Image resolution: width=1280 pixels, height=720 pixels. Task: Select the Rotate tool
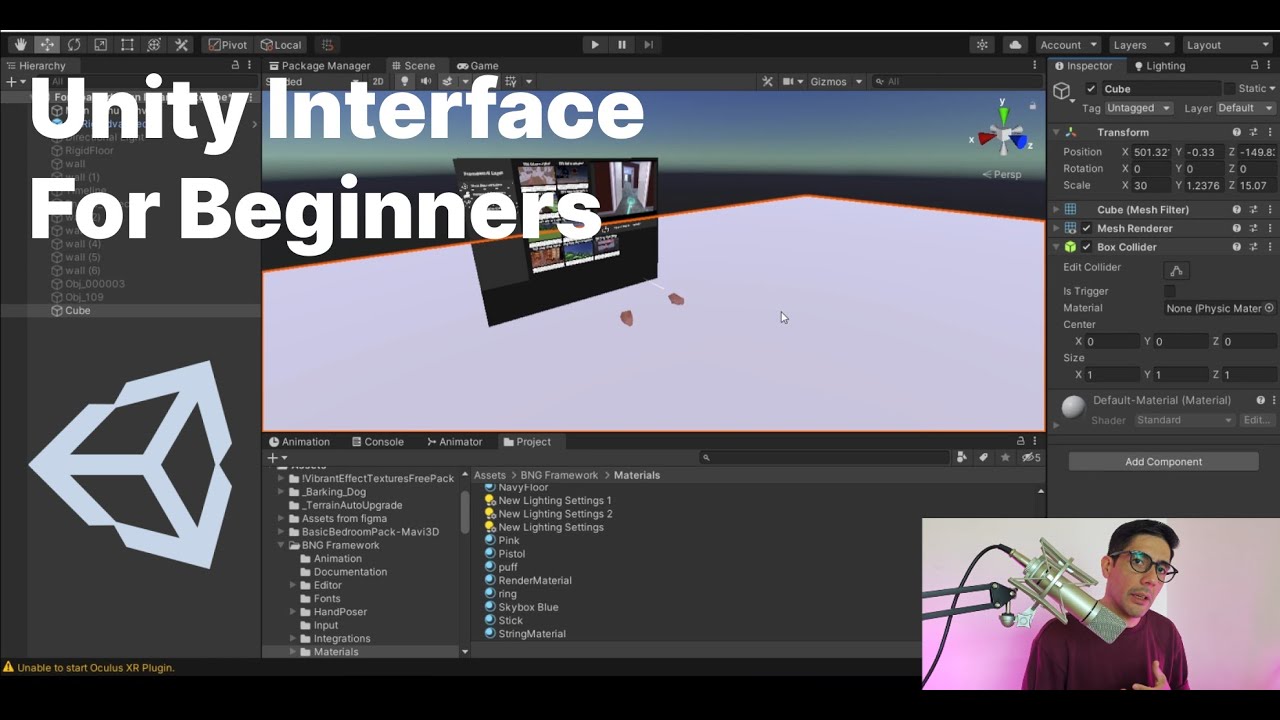pos(74,45)
